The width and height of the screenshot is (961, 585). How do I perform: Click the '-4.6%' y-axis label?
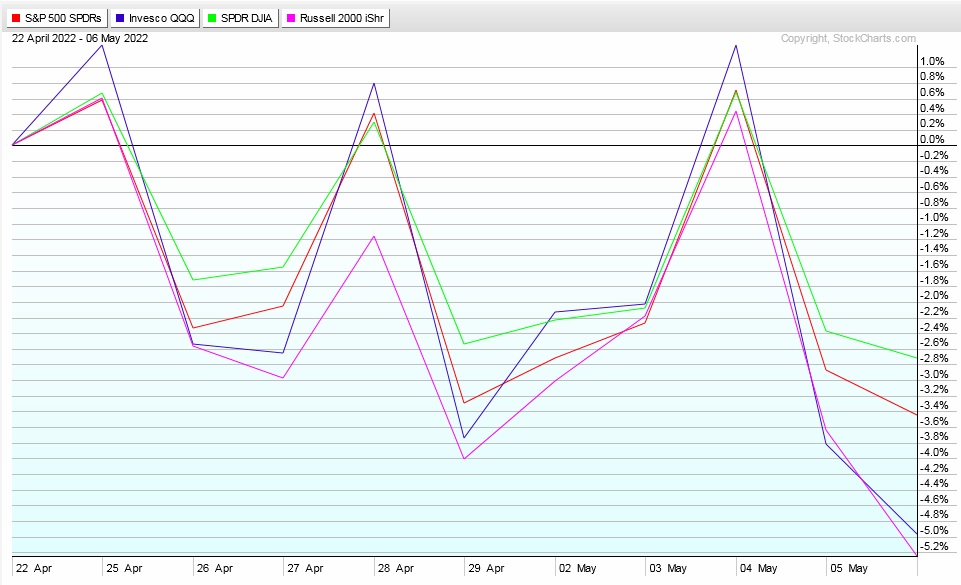[934, 499]
